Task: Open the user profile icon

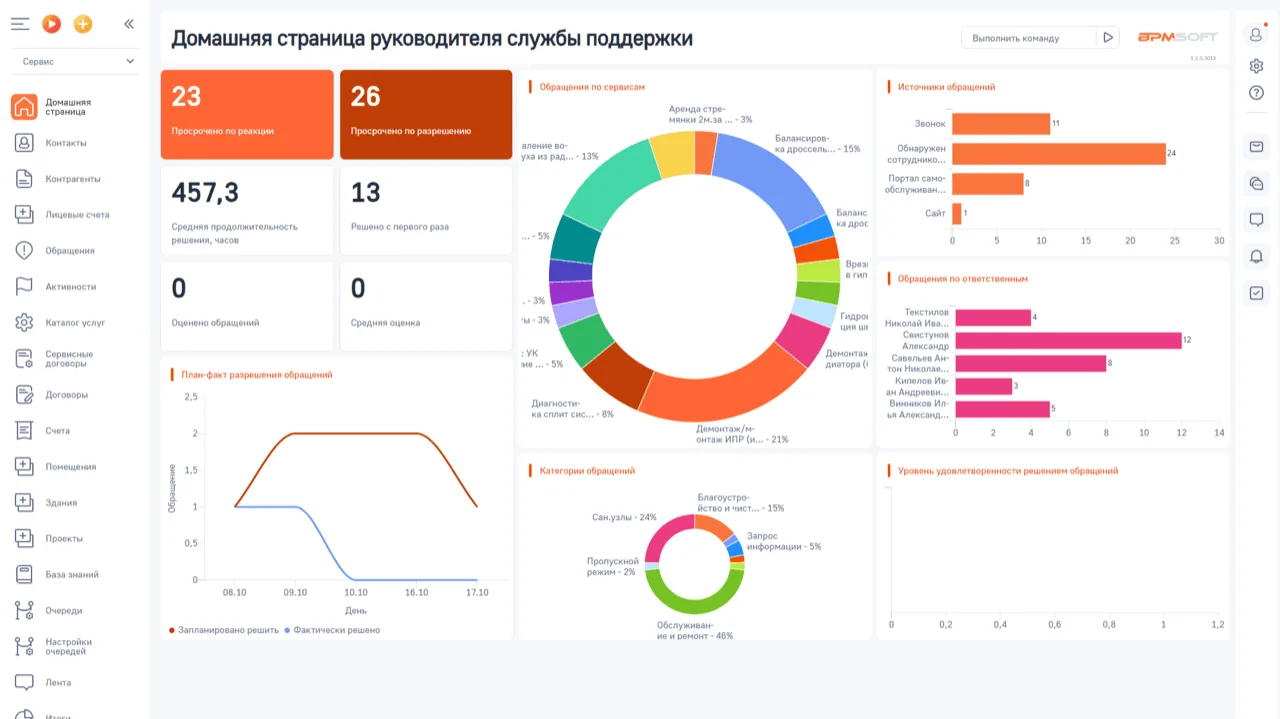Action: (1257, 34)
